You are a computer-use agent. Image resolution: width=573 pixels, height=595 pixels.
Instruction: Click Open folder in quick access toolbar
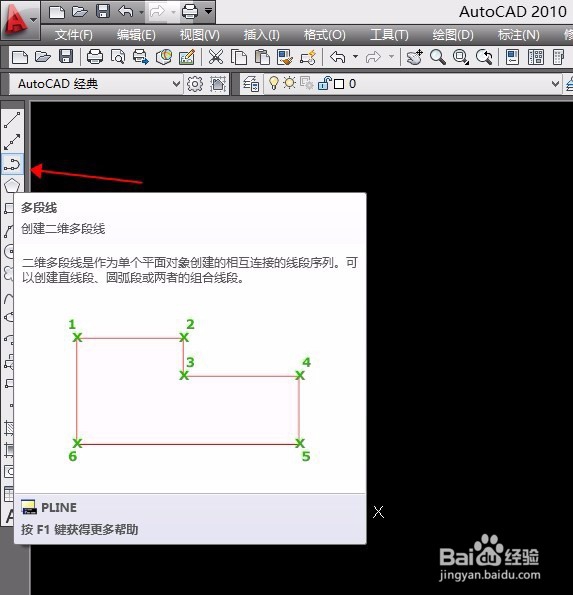pyautogui.click(x=80, y=12)
